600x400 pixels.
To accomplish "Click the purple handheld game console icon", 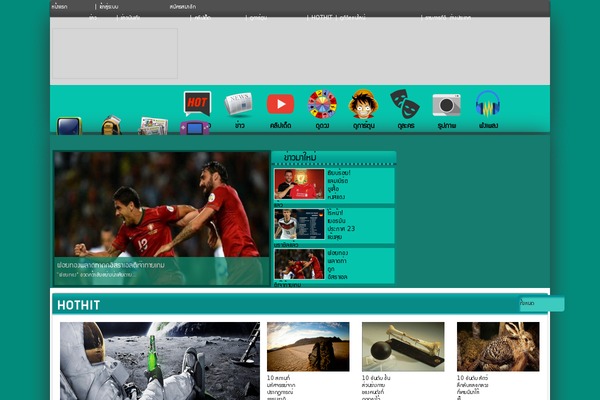I will coord(195,128).
